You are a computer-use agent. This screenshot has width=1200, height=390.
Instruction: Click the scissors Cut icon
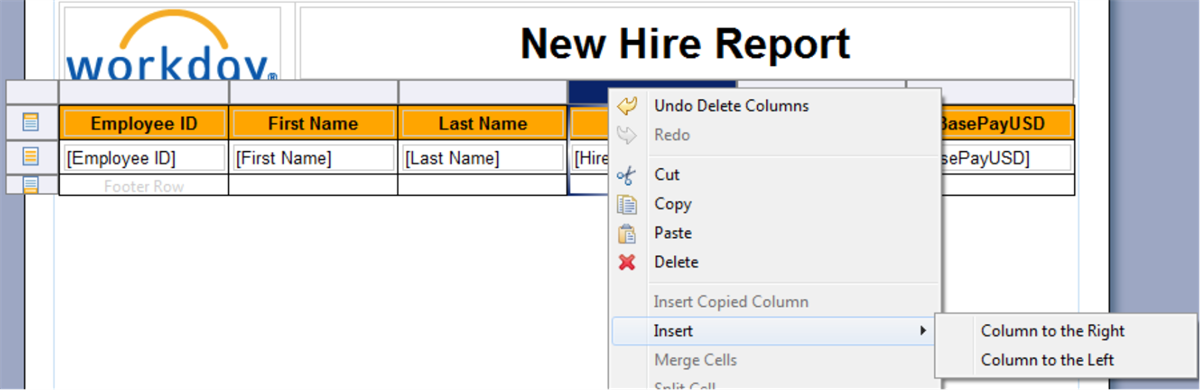tap(627, 175)
